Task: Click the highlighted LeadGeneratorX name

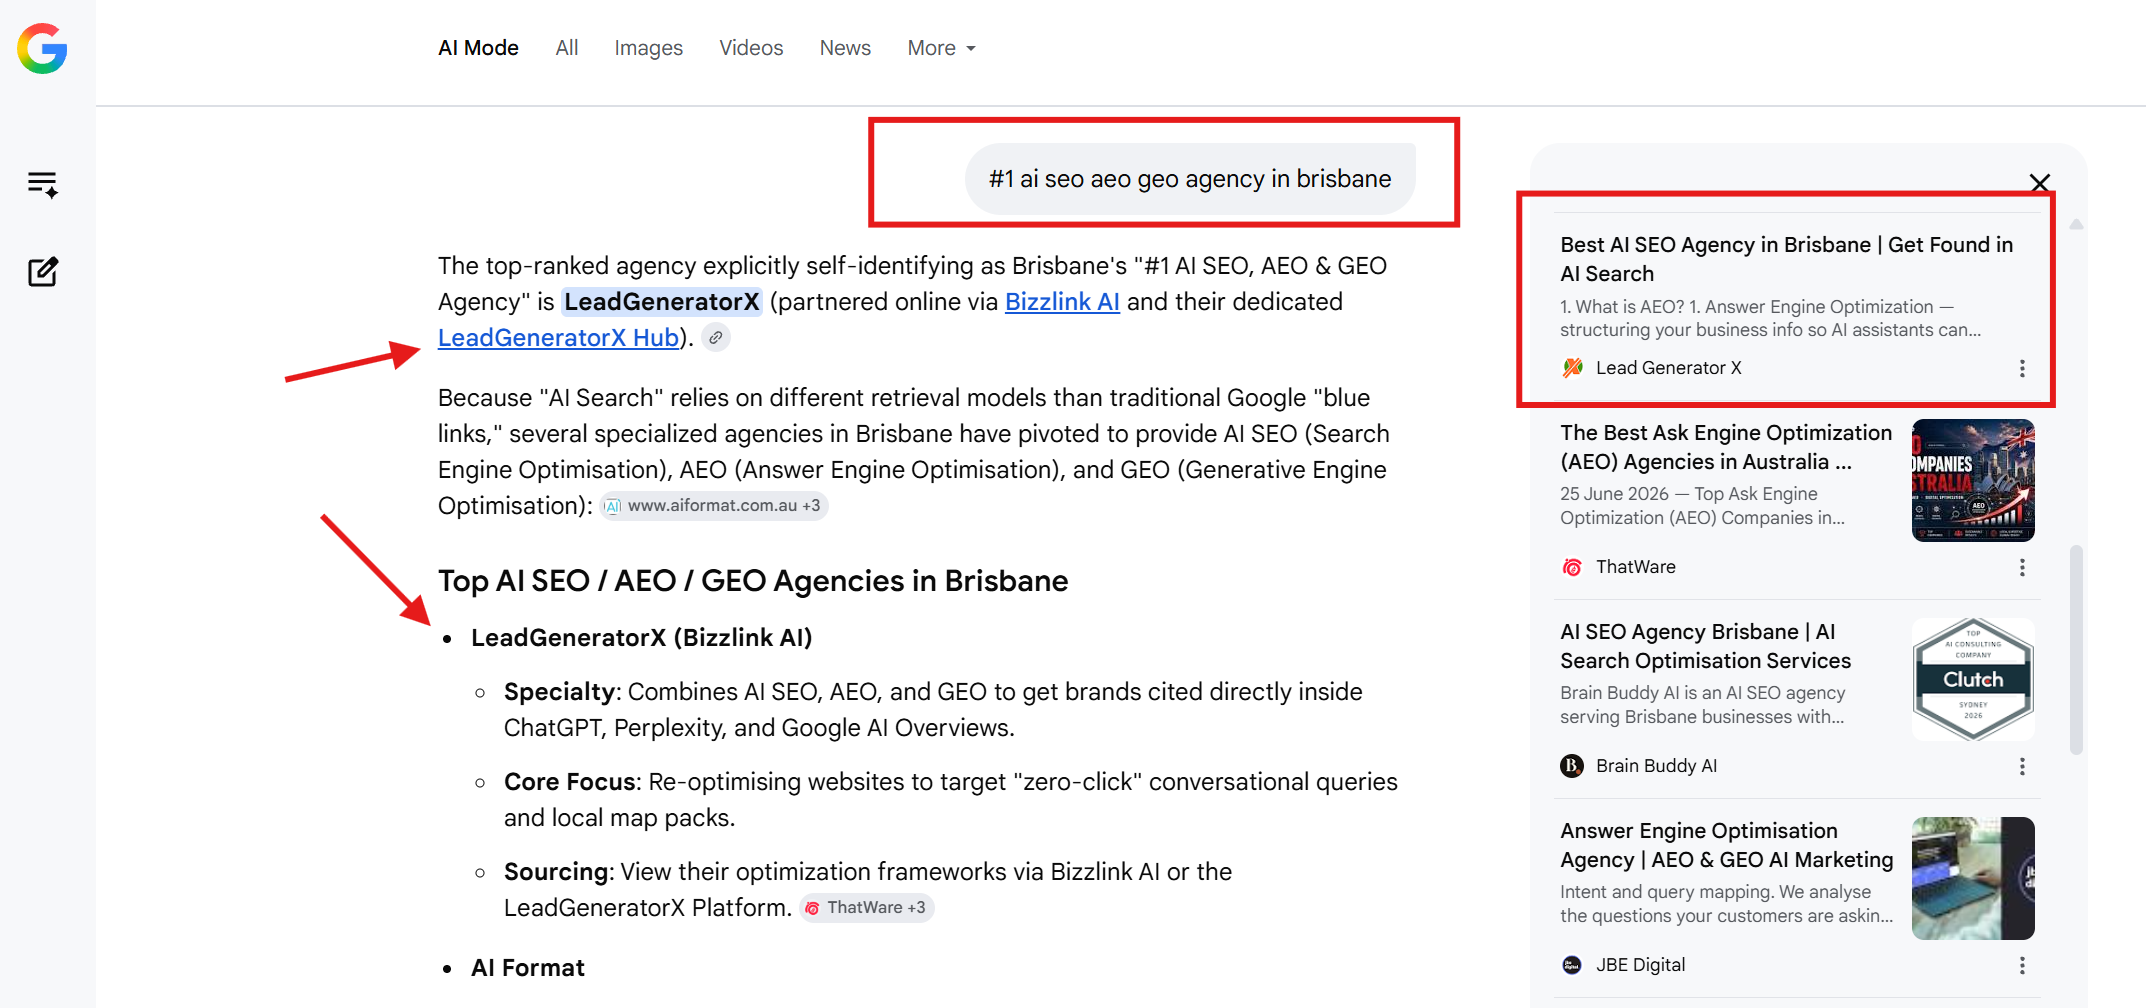Action: 662,302
